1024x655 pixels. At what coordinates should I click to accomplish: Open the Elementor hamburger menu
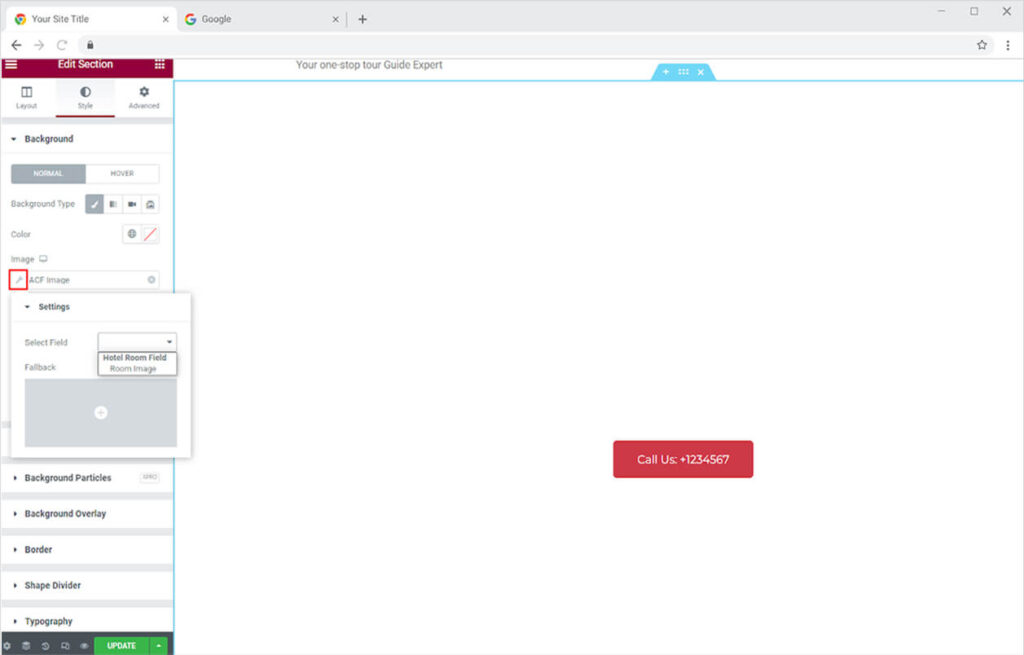(x=11, y=65)
